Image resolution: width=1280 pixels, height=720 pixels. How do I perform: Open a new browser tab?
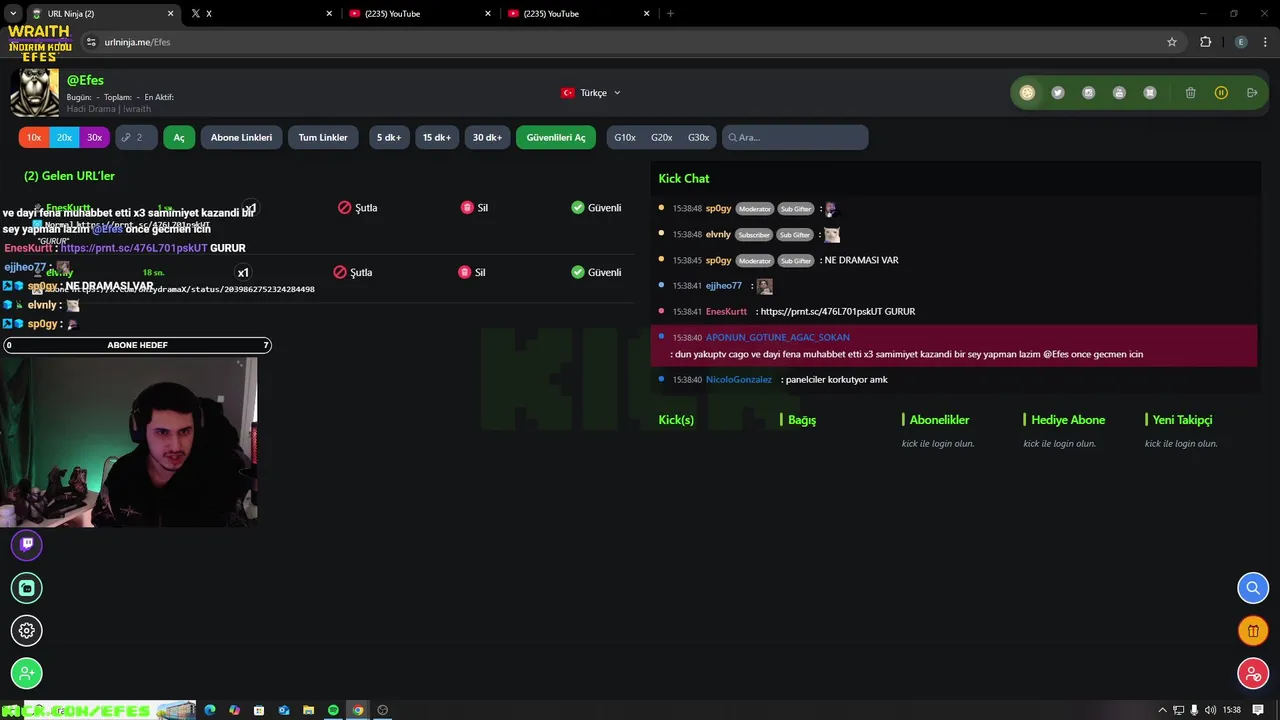(670, 14)
